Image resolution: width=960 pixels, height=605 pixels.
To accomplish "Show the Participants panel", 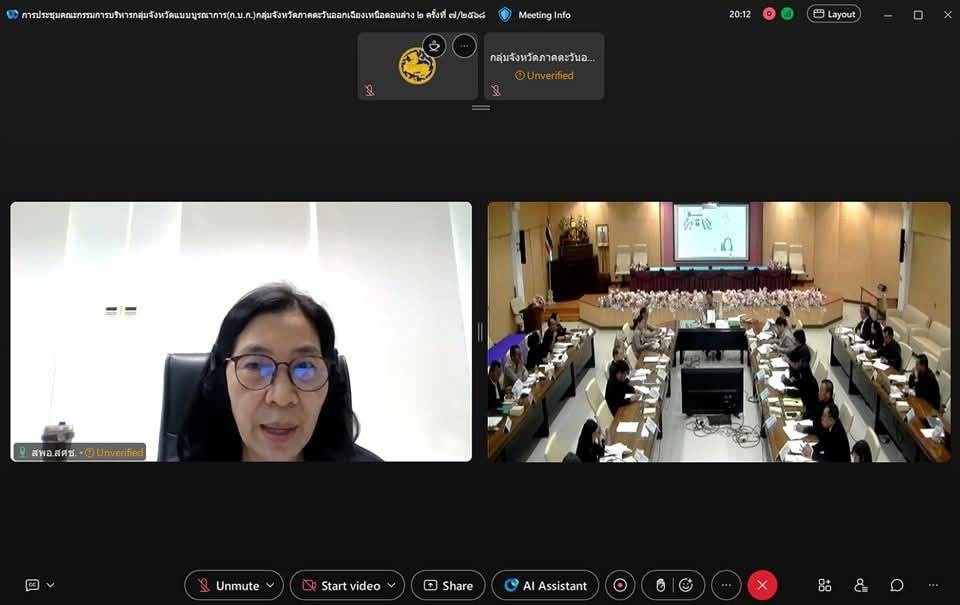I will point(861,585).
